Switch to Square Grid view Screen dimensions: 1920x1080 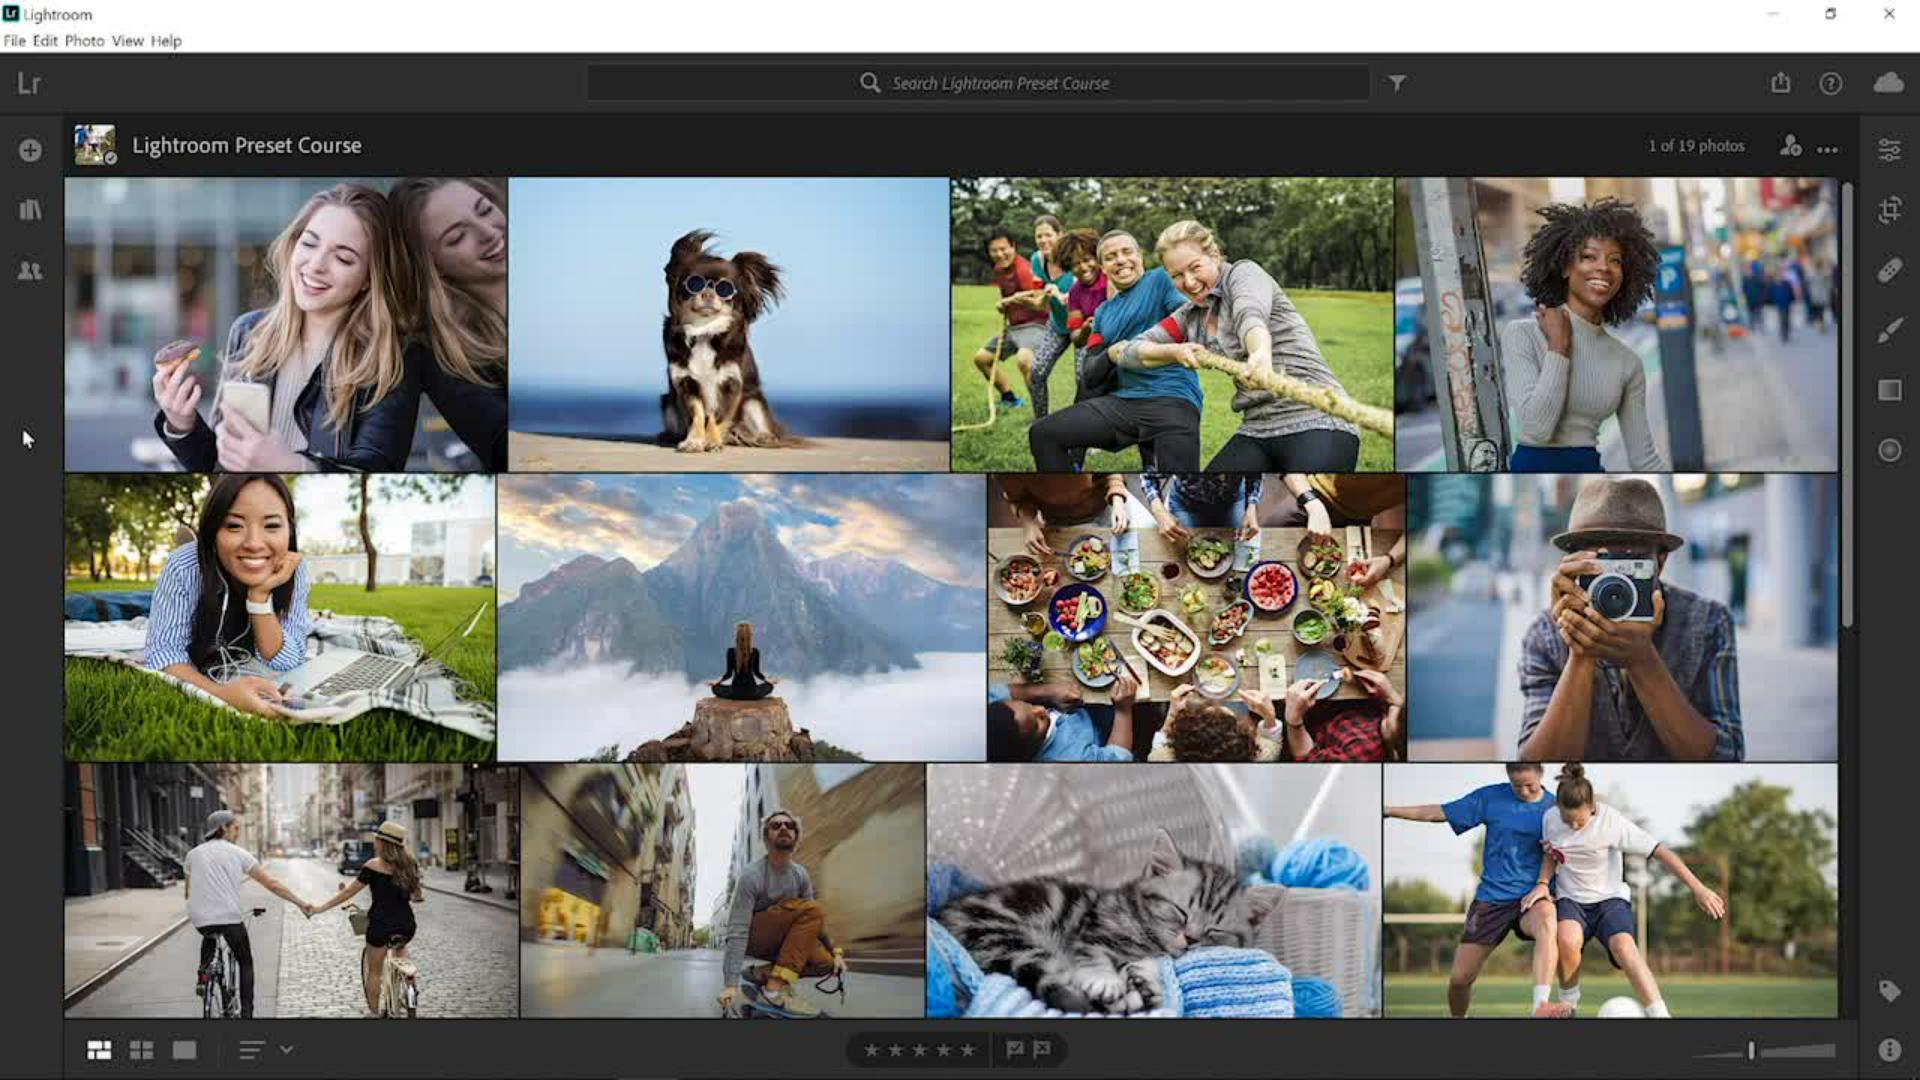pyautogui.click(x=142, y=1050)
